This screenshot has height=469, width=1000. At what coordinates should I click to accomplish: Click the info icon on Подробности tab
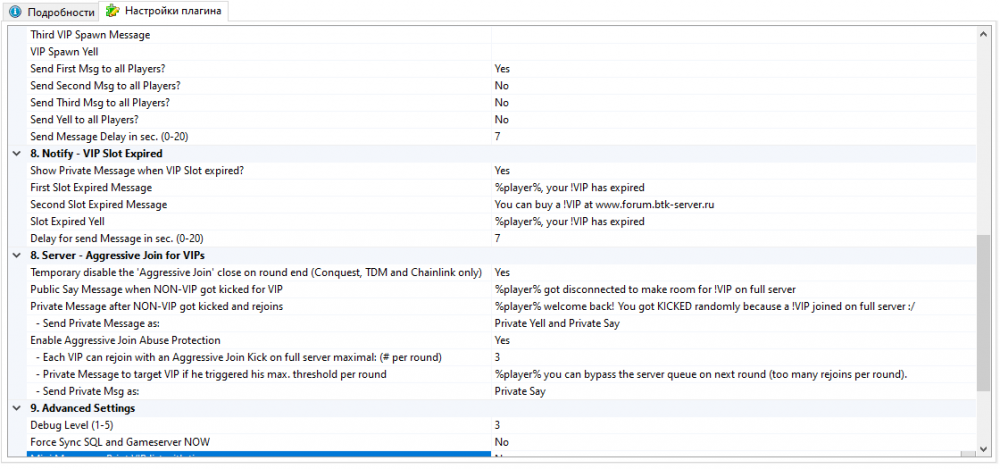(15, 12)
